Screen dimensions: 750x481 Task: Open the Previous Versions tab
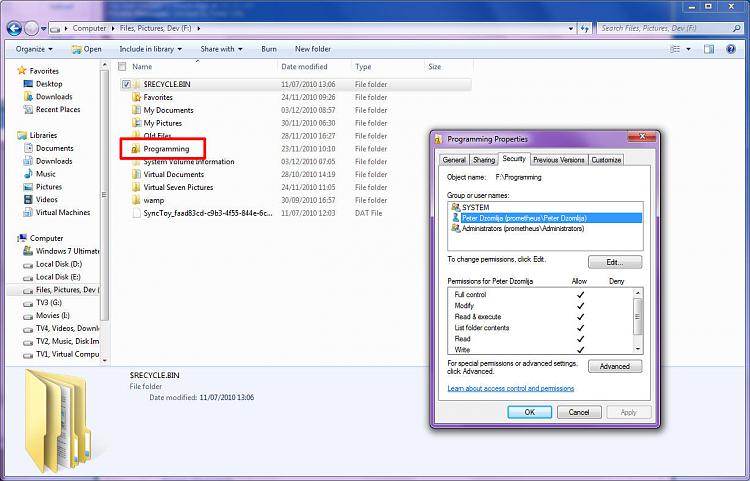tap(558, 160)
